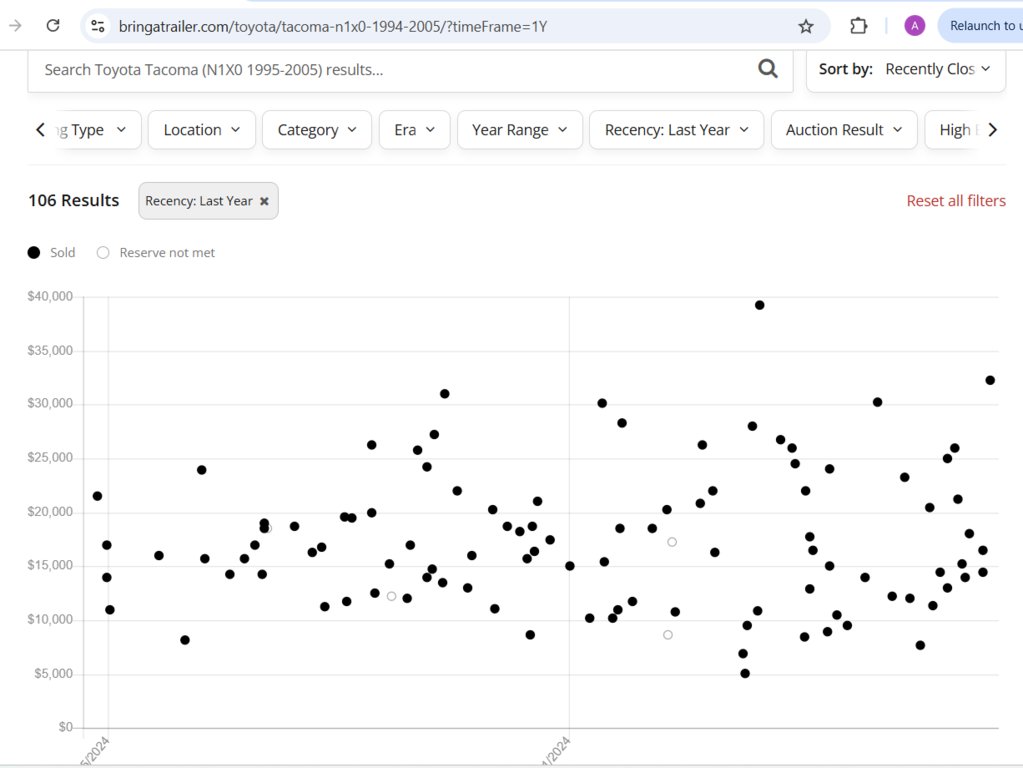Toggle the Reserve not met legend marker
The width and height of the screenshot is (1023, 768).
(103, 253)
